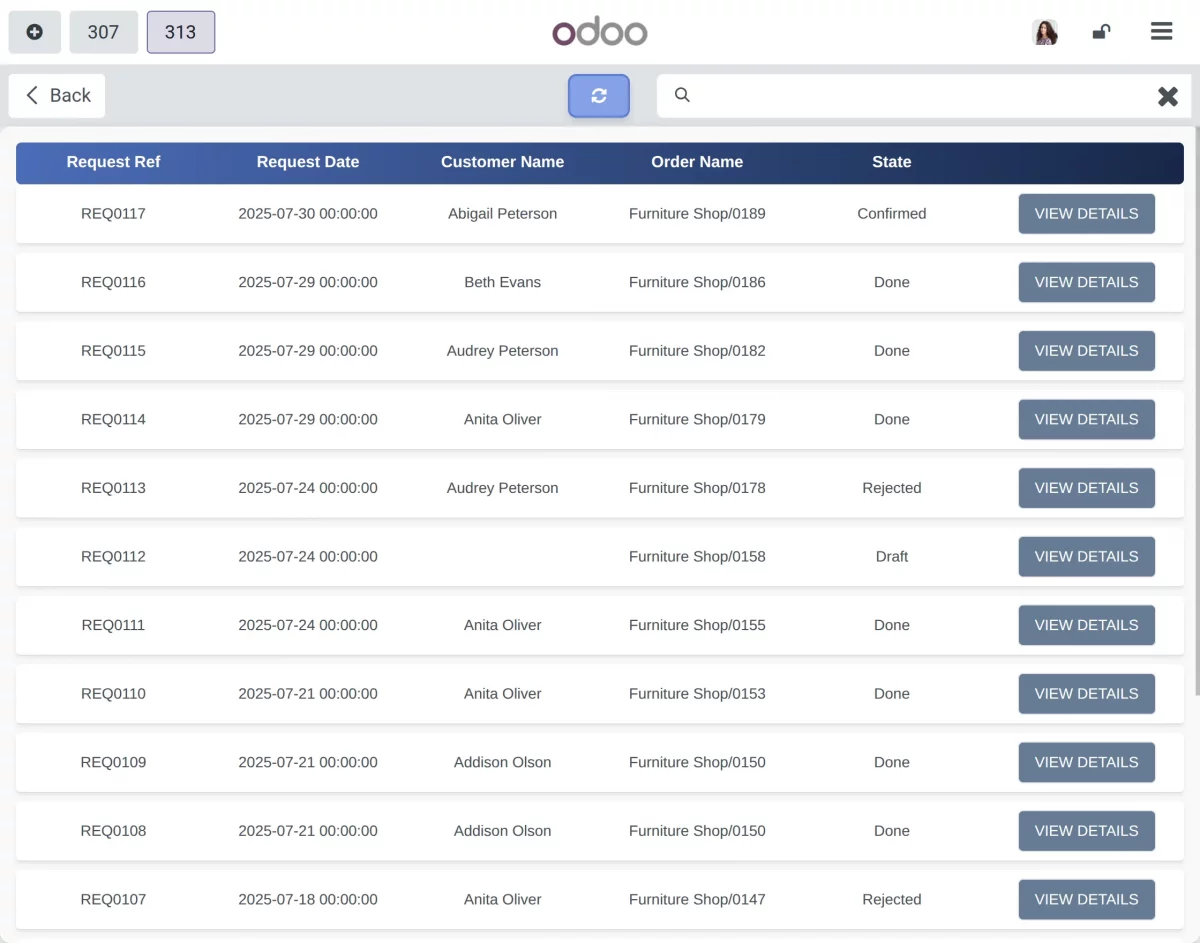This screenshot has width=1200, height=943.
Task: View details for REQ0117
Action: click(1086, 214)
